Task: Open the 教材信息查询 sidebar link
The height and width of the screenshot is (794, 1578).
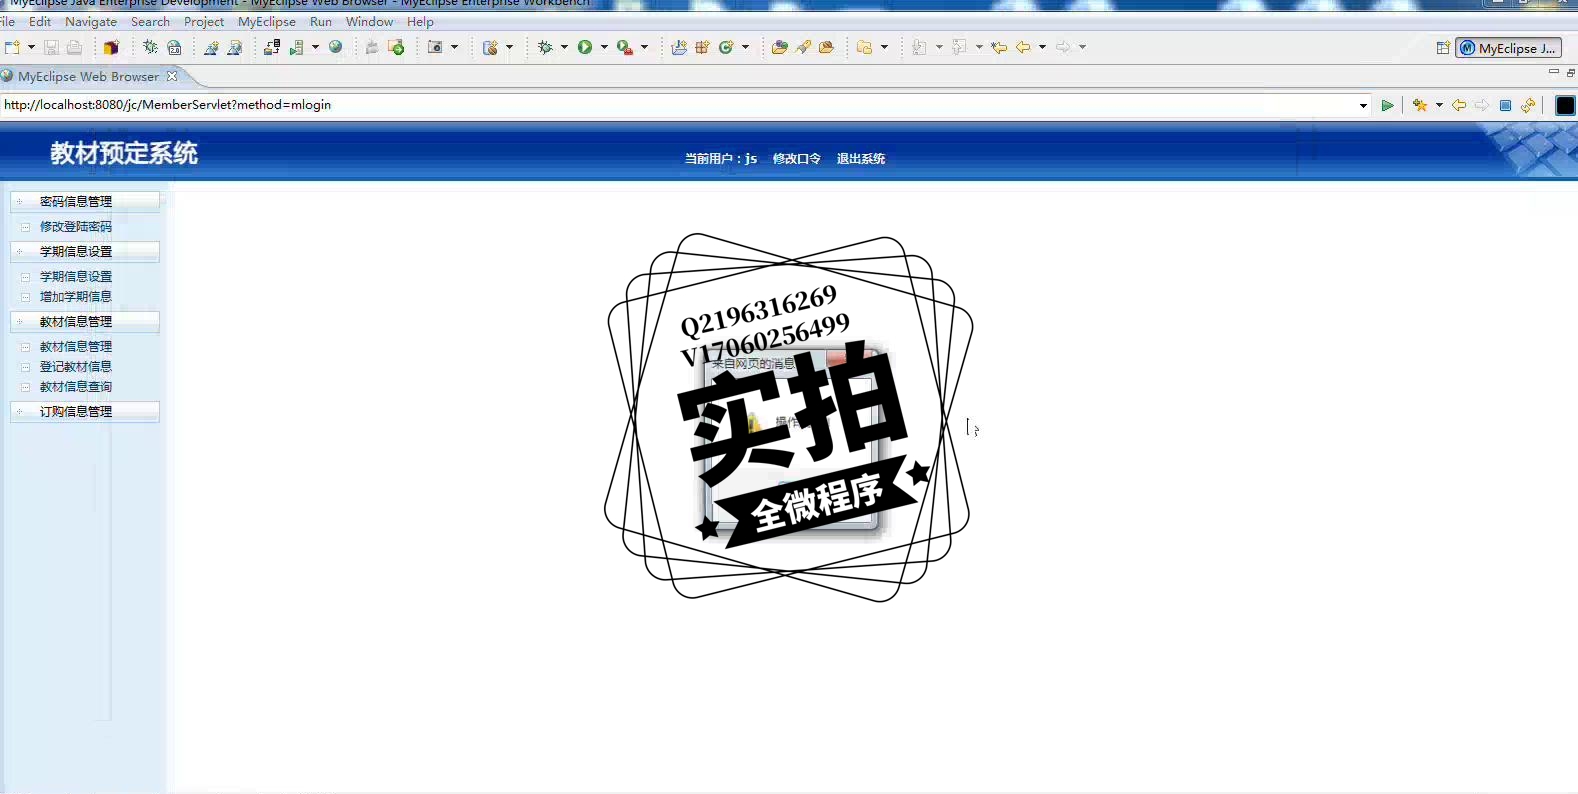Action: coord(76,387)
